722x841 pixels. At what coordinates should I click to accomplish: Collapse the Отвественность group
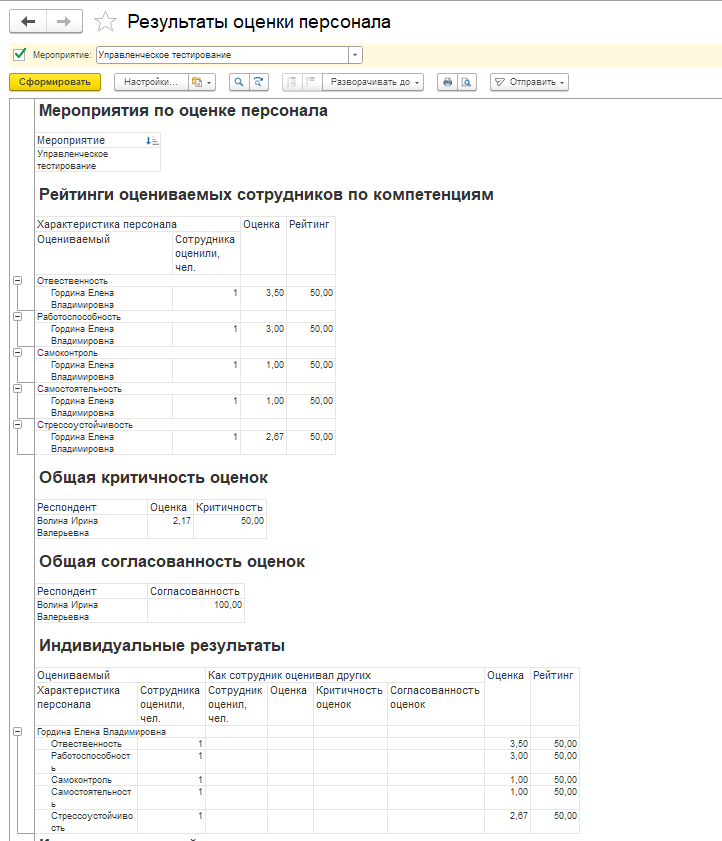coord(18,281)
